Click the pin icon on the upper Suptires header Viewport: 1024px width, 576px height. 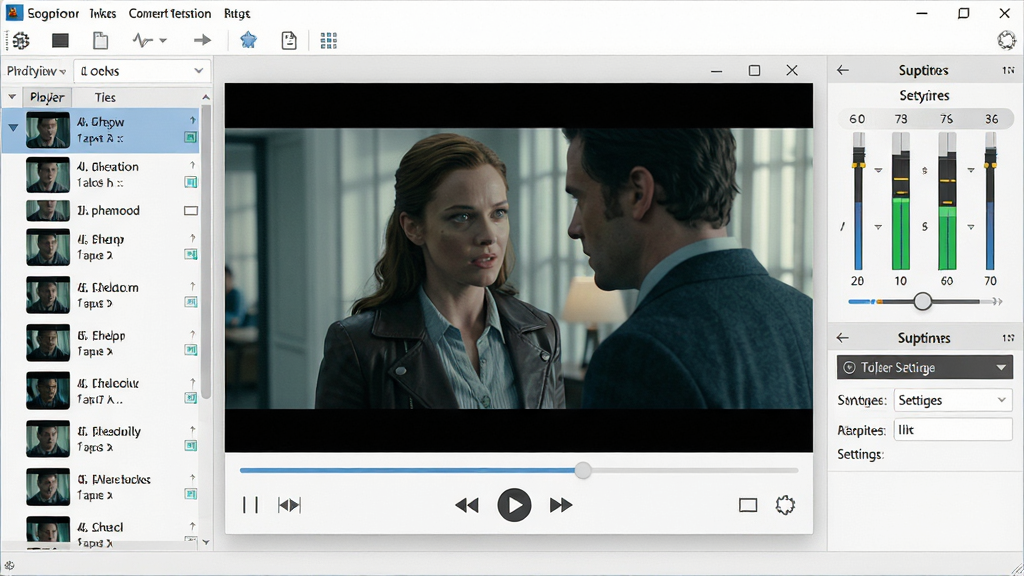1008,70
